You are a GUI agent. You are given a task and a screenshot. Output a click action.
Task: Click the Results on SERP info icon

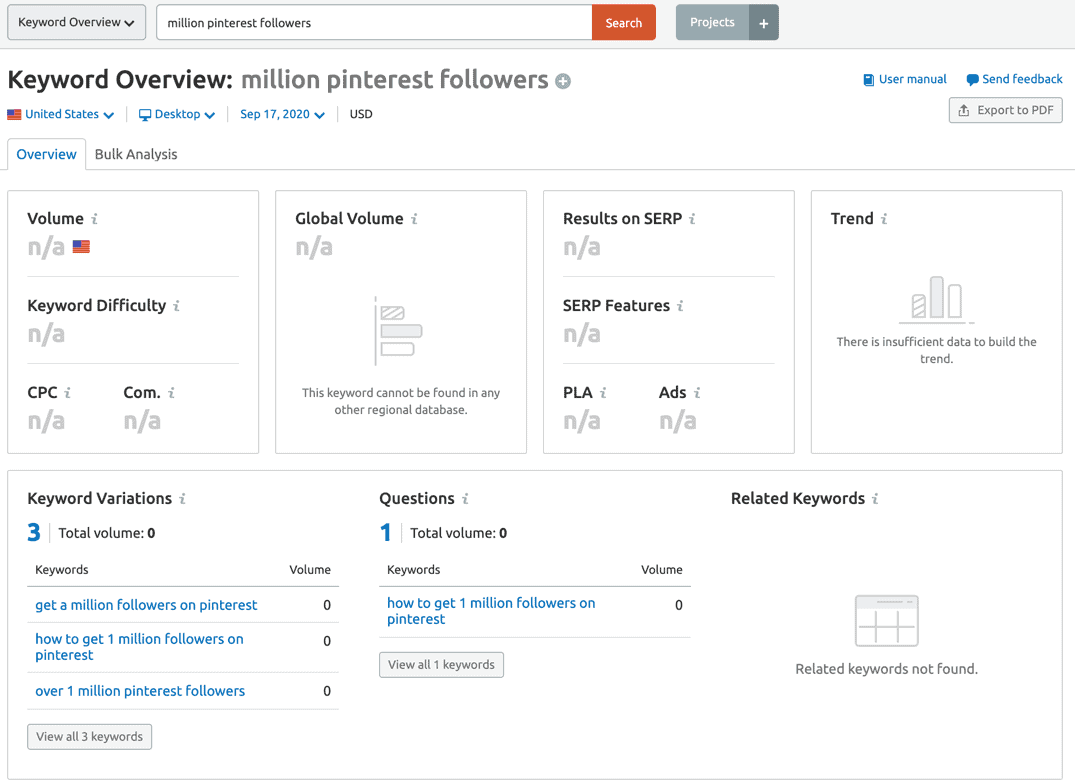[x=692, y=219]
